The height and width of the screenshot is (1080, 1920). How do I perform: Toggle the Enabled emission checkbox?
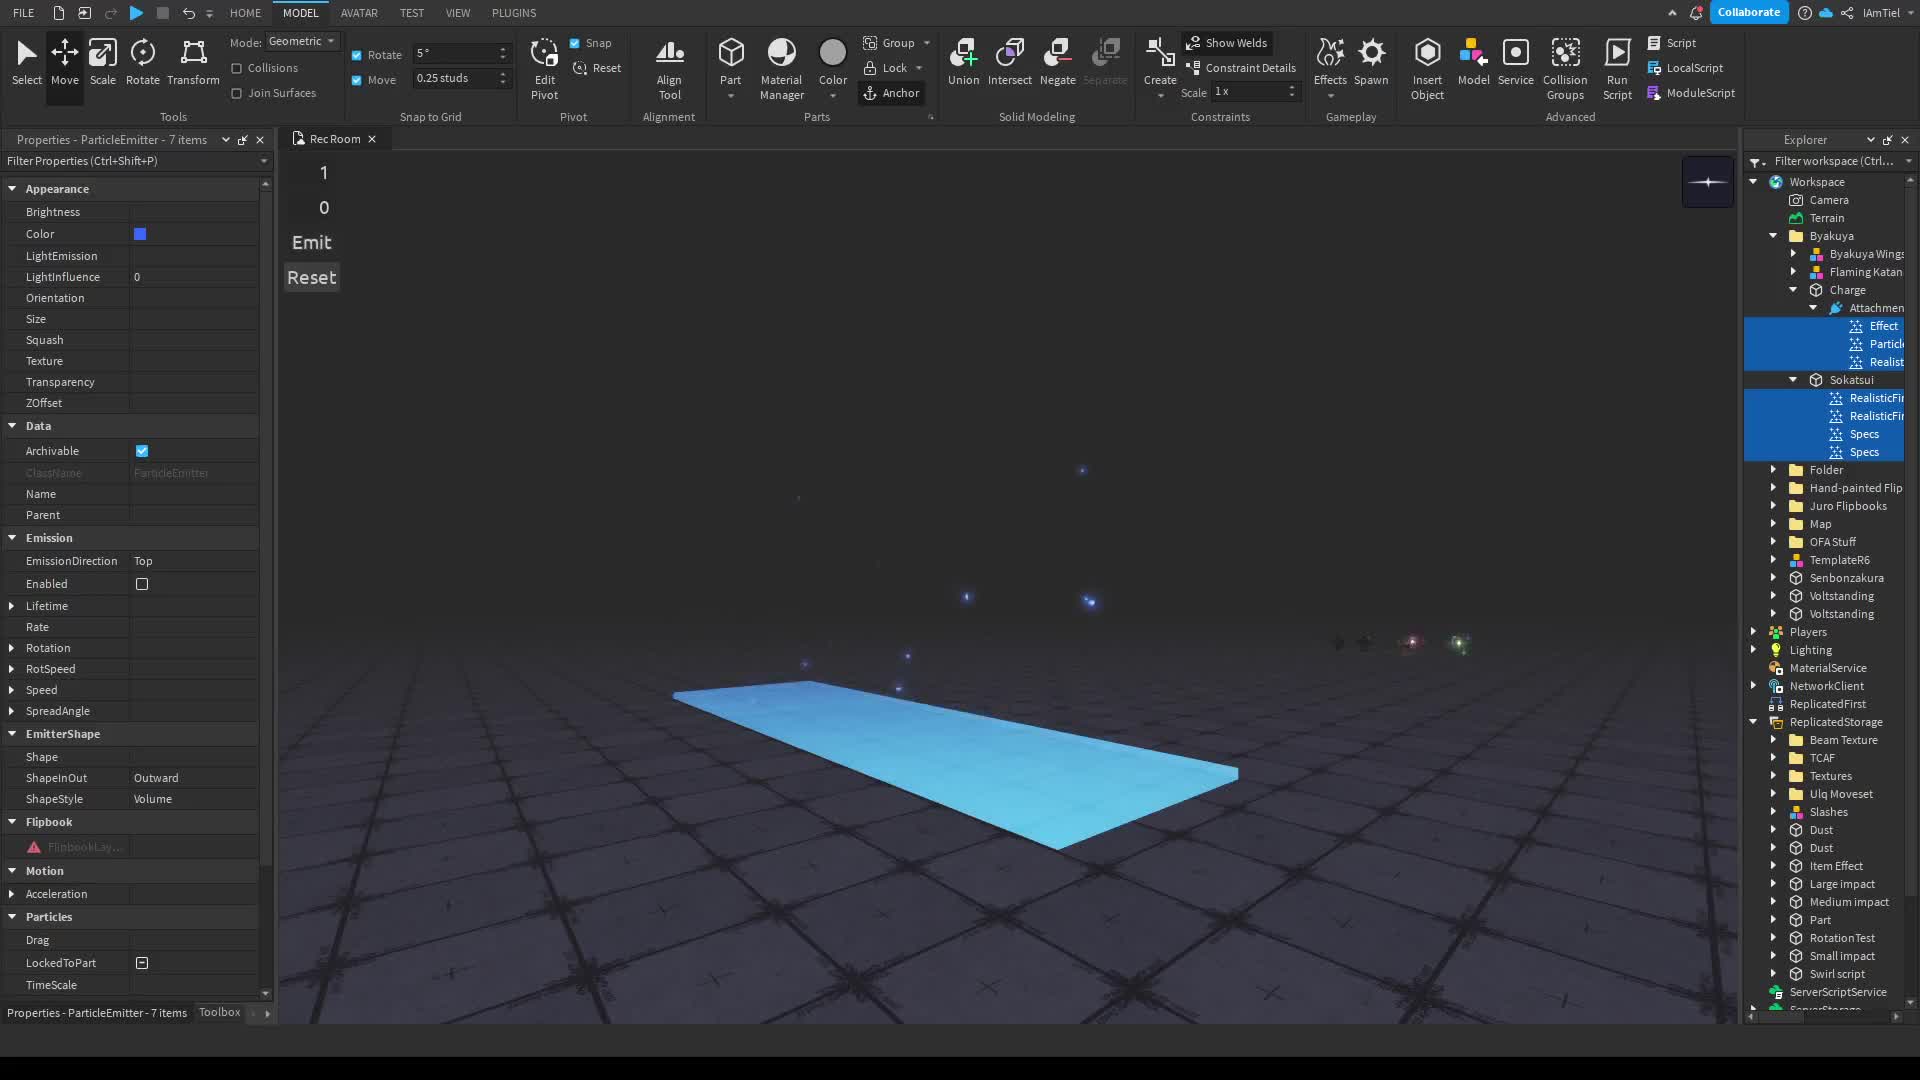click(142, 584)
